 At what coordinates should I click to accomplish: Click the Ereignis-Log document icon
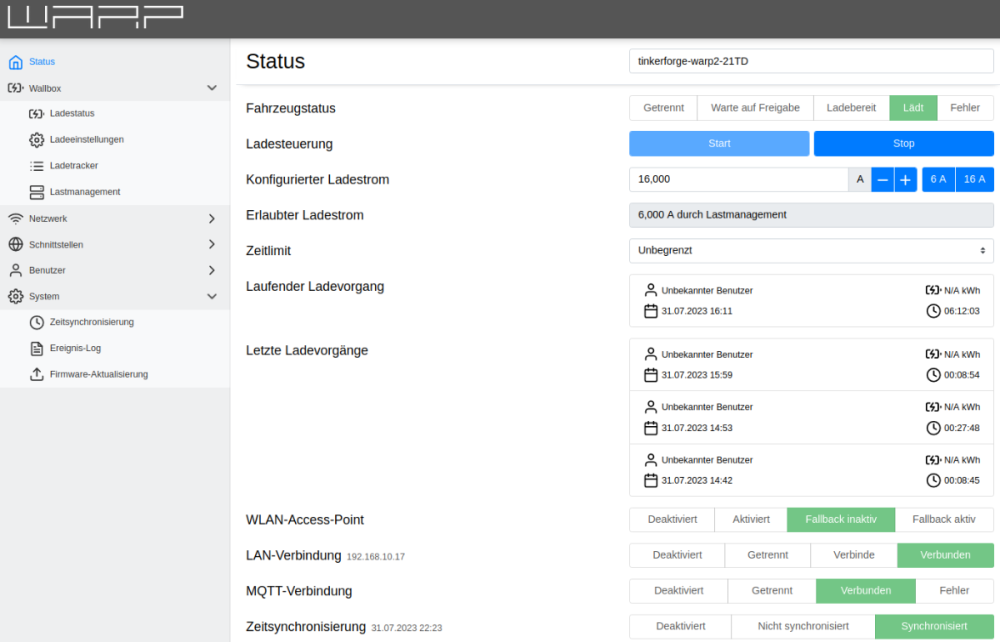tap(37, 348)
